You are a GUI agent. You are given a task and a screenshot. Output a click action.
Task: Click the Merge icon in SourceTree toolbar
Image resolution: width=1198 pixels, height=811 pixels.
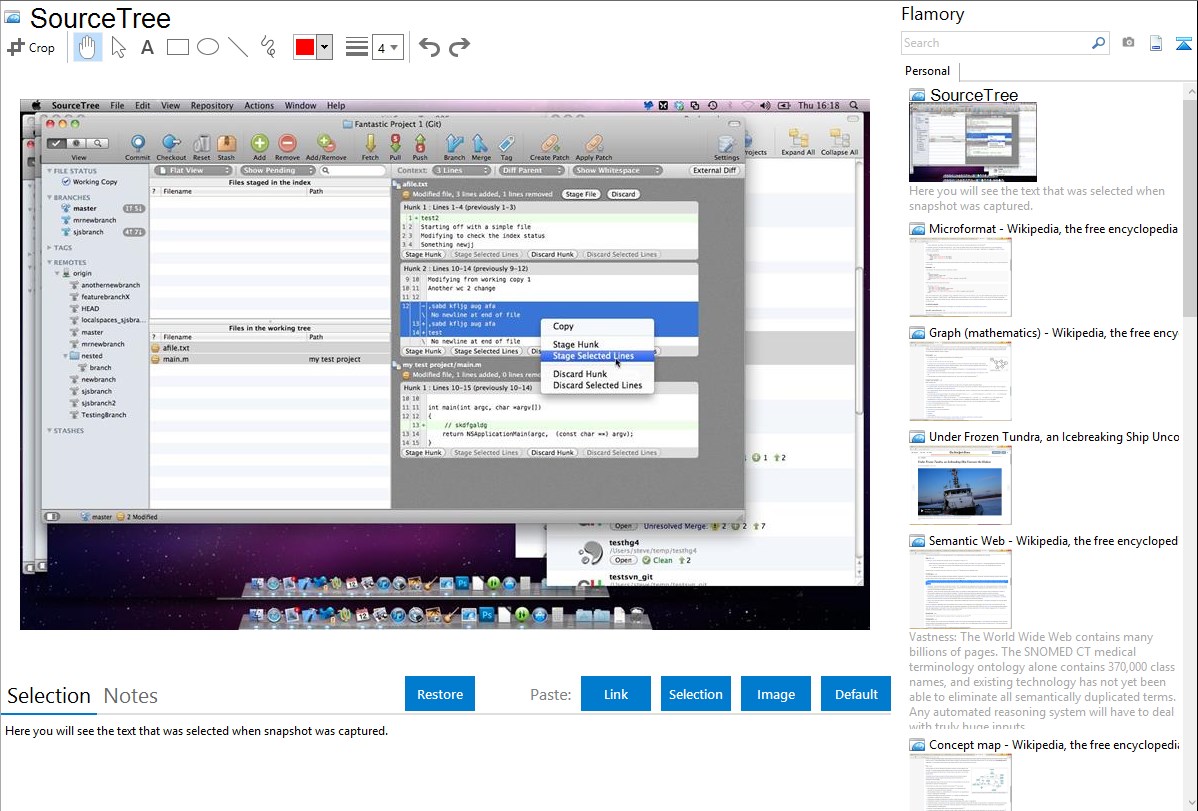pos(481,146)
